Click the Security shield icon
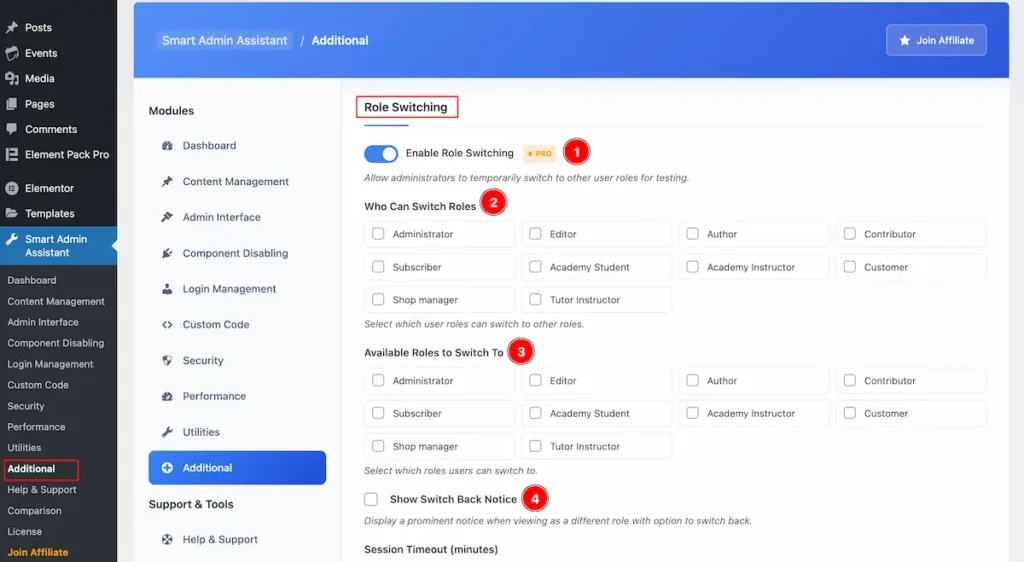 [167, 360]
